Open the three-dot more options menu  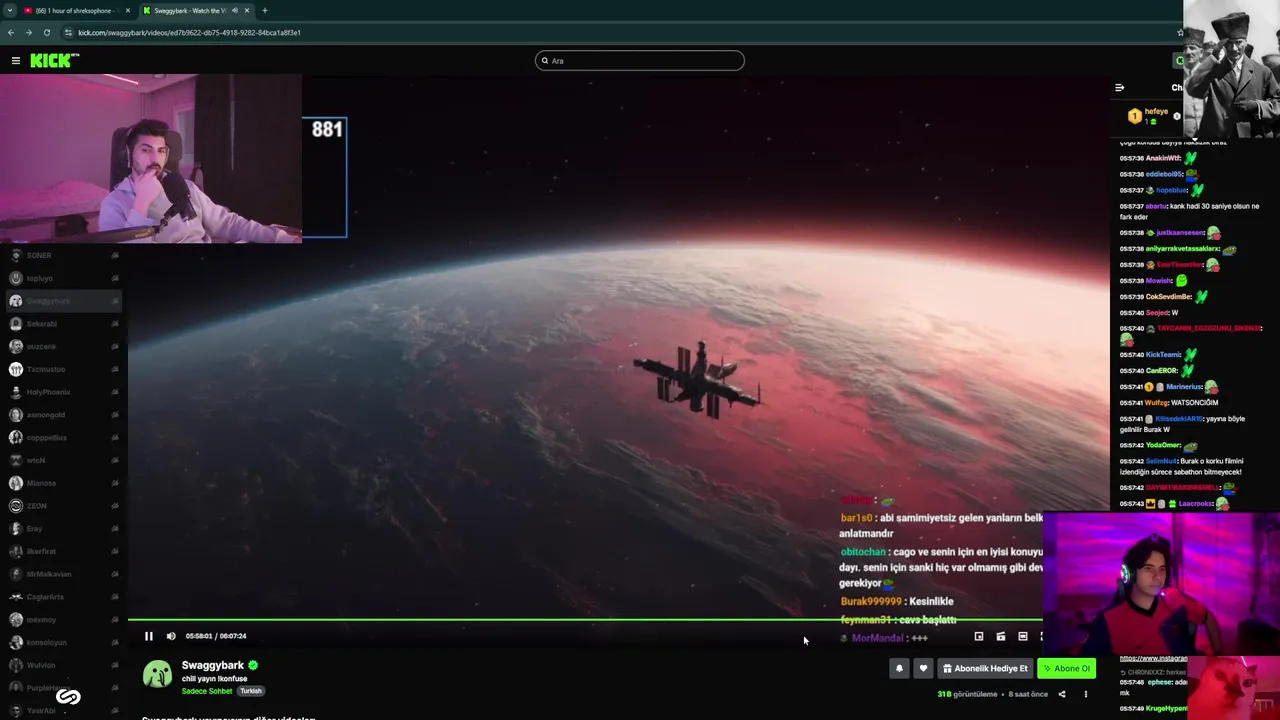(x=1086, y=694)
